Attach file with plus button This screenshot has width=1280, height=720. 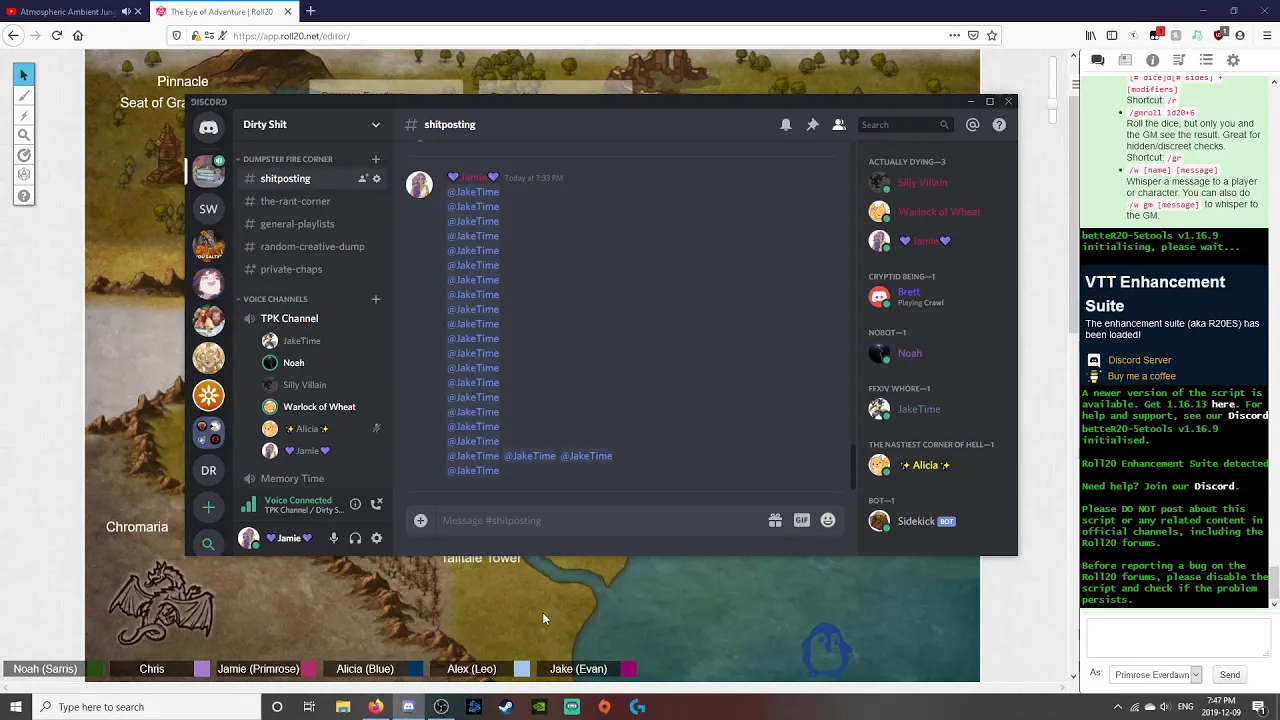tap(420, 520)
